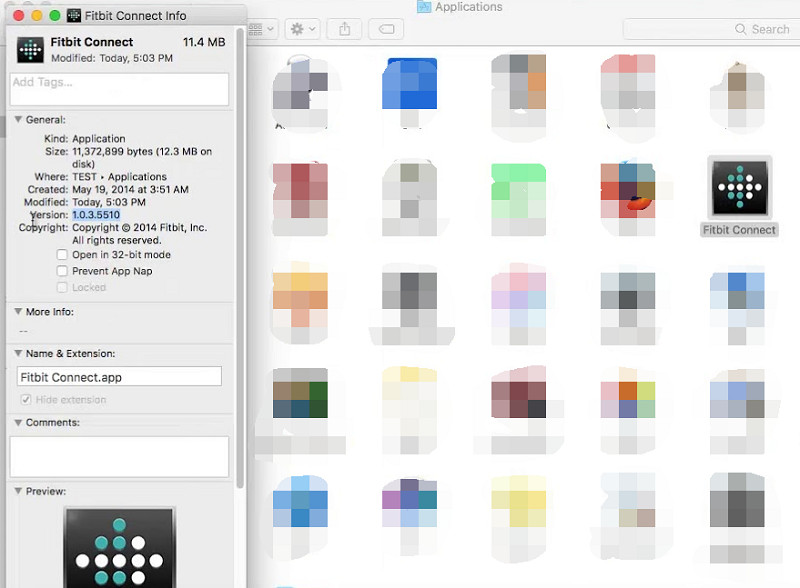Click the Fitbit Connect.app name field
This screenshot has height=588, width=800.
[119, 377]
